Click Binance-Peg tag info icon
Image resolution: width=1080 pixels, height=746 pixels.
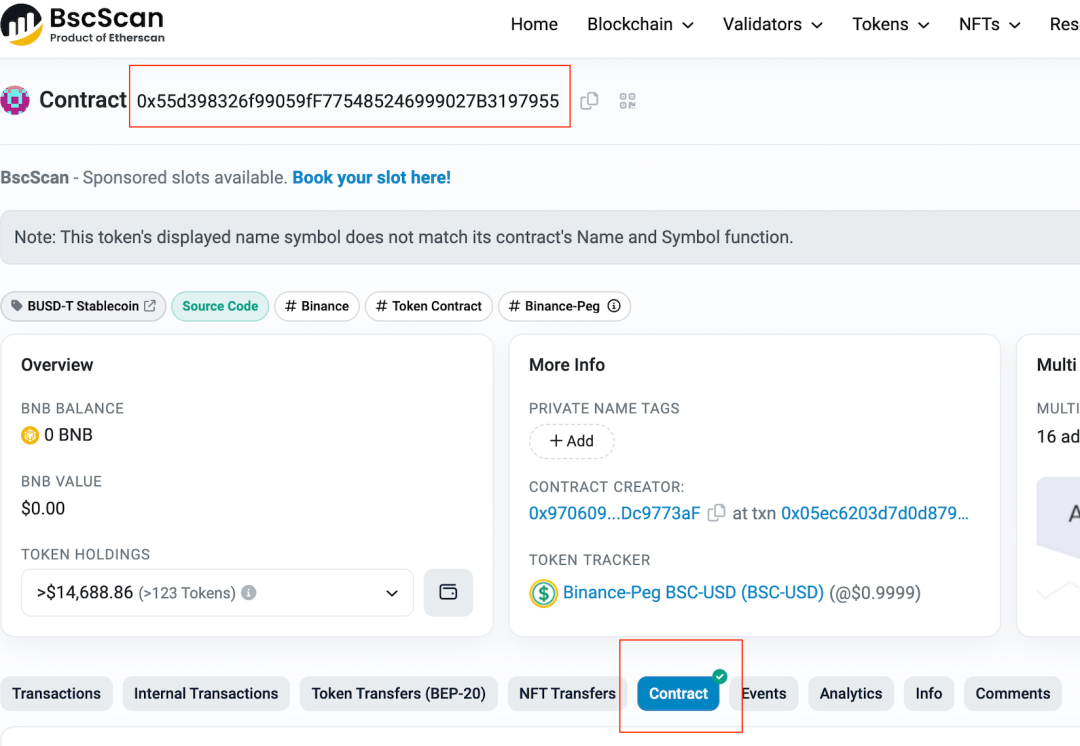[614, 306]
